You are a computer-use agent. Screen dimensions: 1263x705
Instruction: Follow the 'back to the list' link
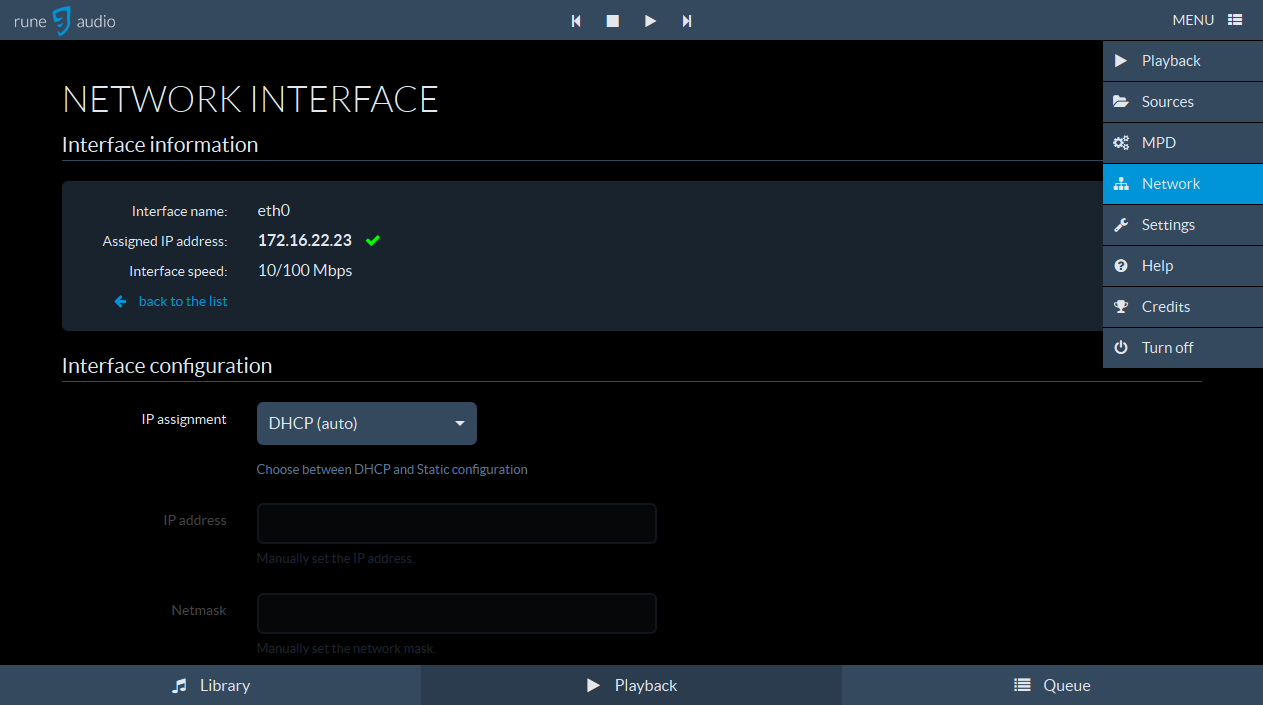183,301
